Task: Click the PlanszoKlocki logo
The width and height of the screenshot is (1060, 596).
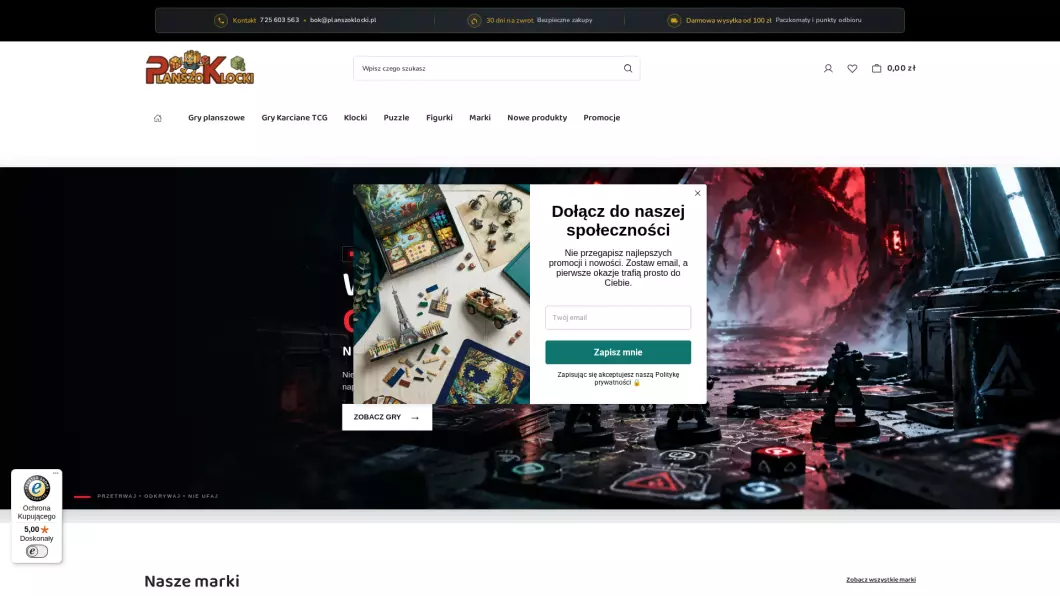Action: (x=199, y=68)
